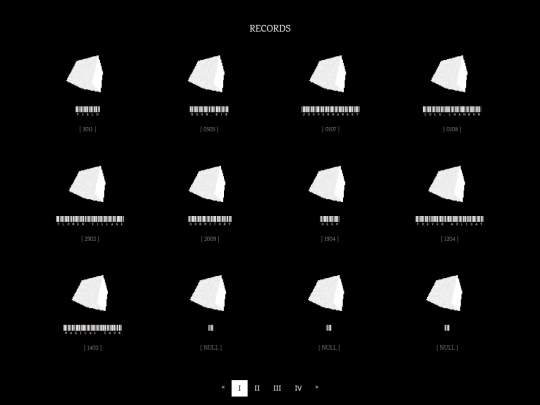Open the cube for record 2902
The height and width of the screenshot is (405, 540).
87,184
